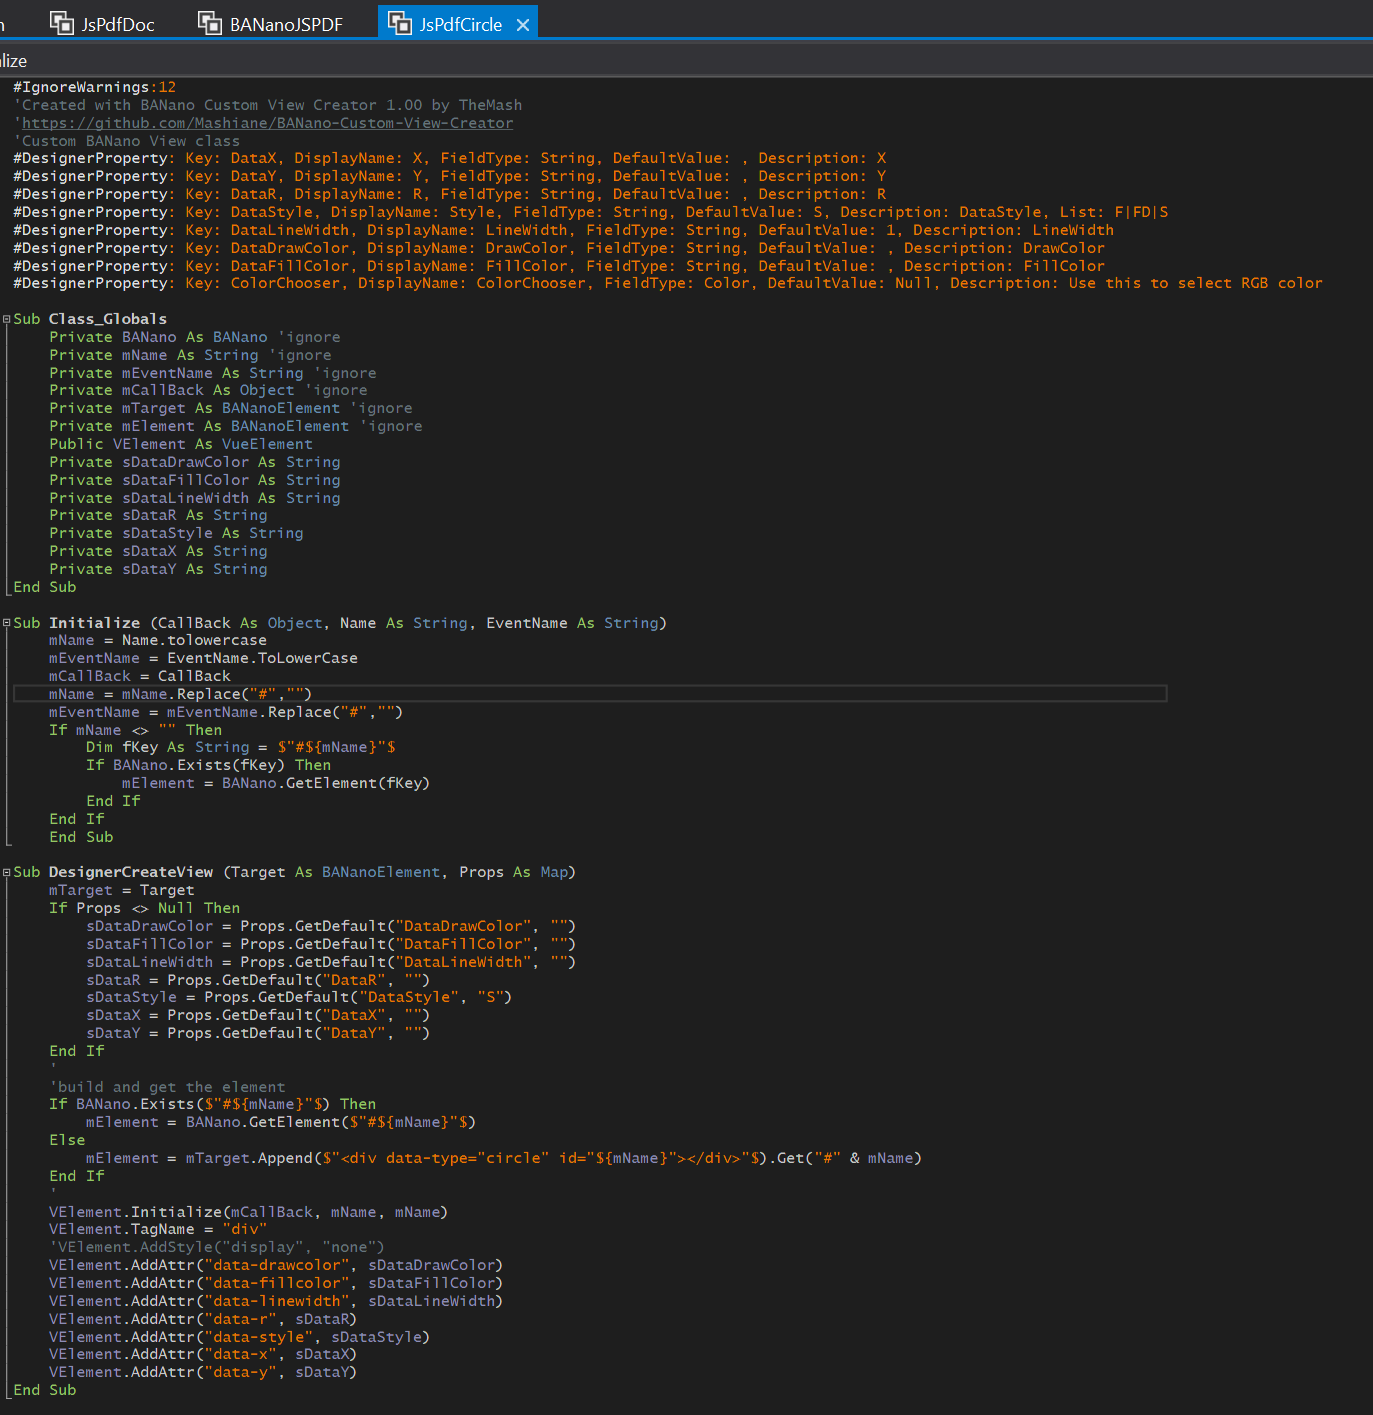Click the BANanoJSPDF tab module icon
Viewport: 1373px width, 1415px height.
210,23
